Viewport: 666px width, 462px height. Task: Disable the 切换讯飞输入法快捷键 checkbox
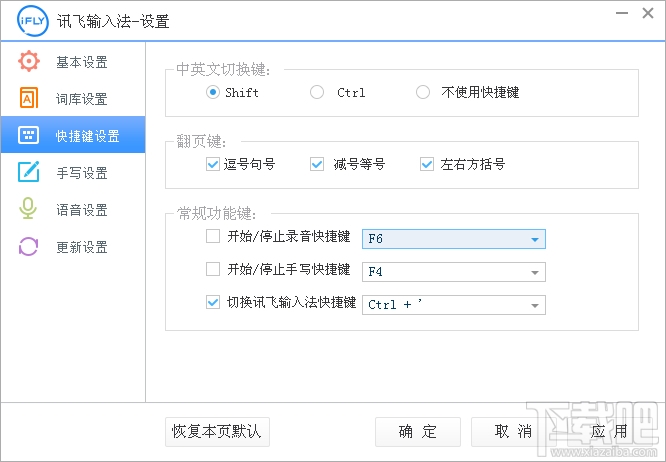click(x=212, y=302)
